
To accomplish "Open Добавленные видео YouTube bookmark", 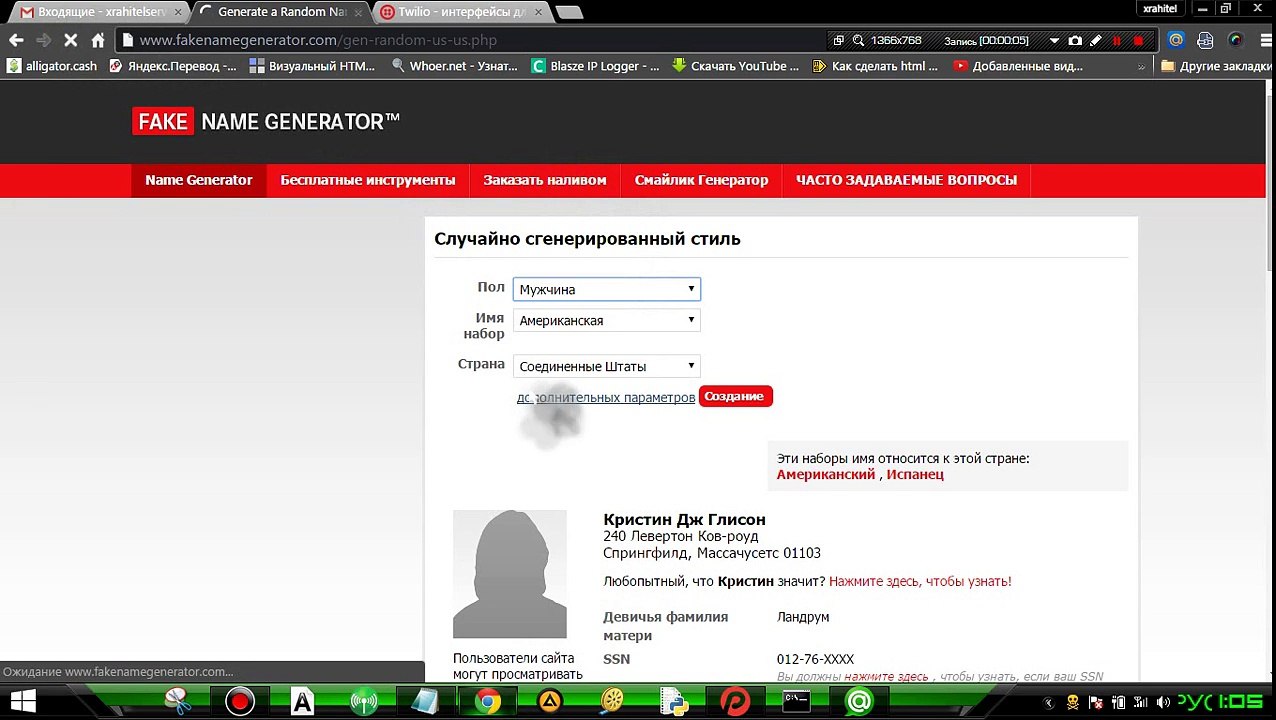I will point(1018,66).
